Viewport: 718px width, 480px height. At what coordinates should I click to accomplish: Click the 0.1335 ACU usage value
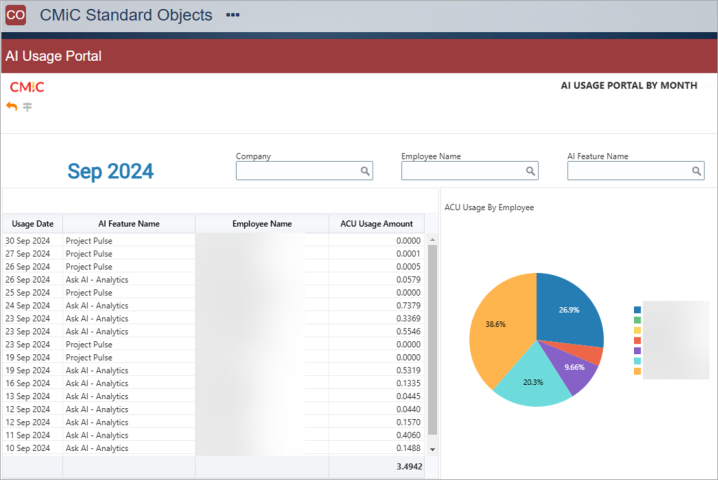tap(408, 383)
